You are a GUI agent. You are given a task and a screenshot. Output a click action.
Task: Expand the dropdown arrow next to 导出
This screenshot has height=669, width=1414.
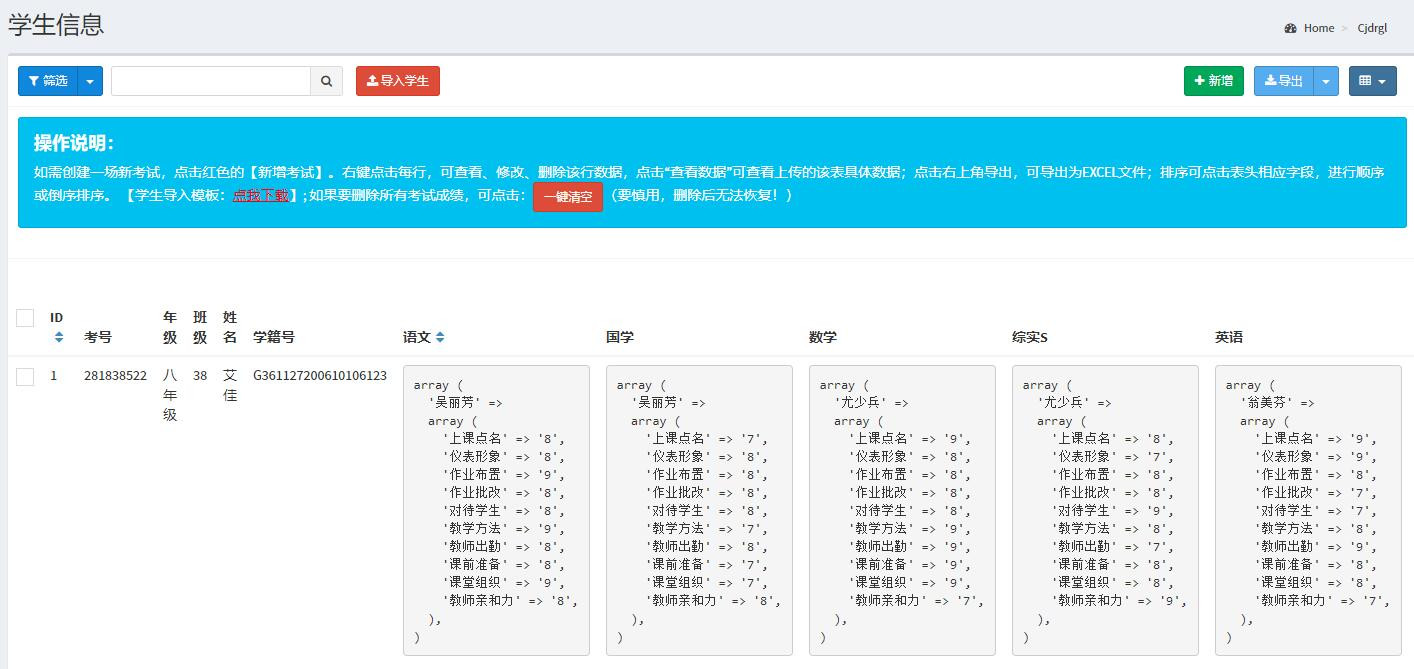[x=1326, y=81]
